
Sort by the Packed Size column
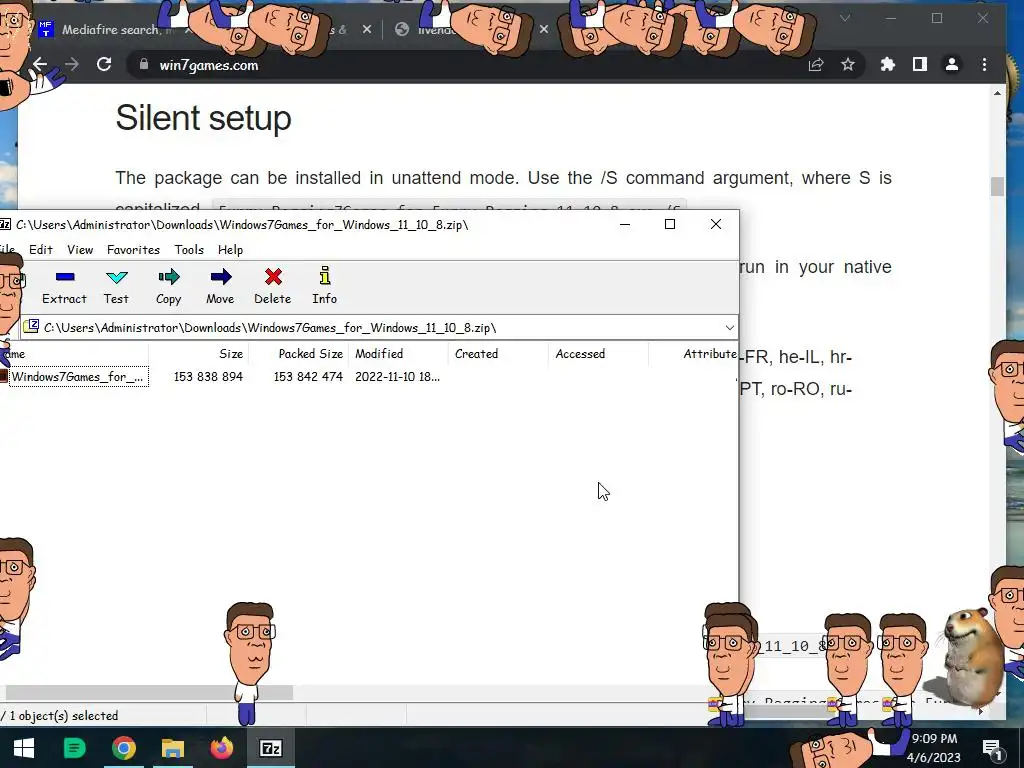298,353
